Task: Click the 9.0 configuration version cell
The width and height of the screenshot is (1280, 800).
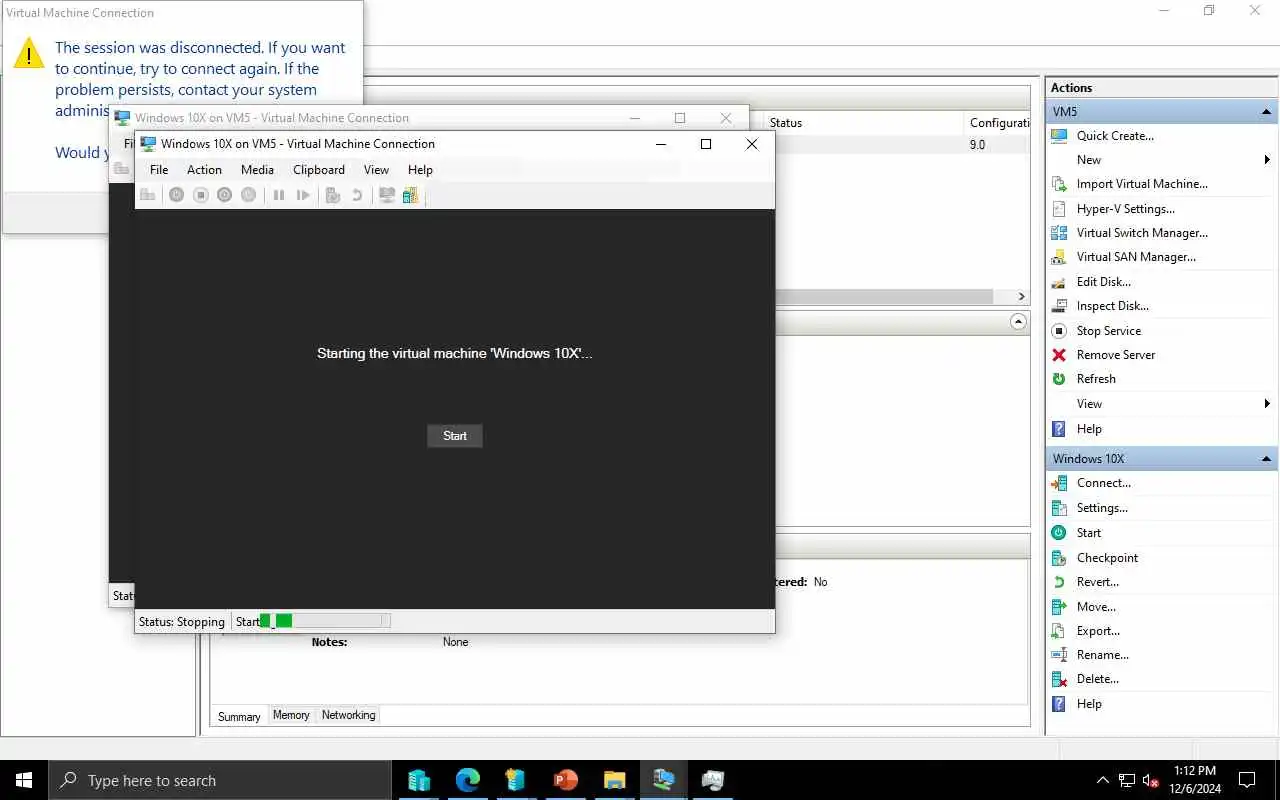Action: point(977,145)
